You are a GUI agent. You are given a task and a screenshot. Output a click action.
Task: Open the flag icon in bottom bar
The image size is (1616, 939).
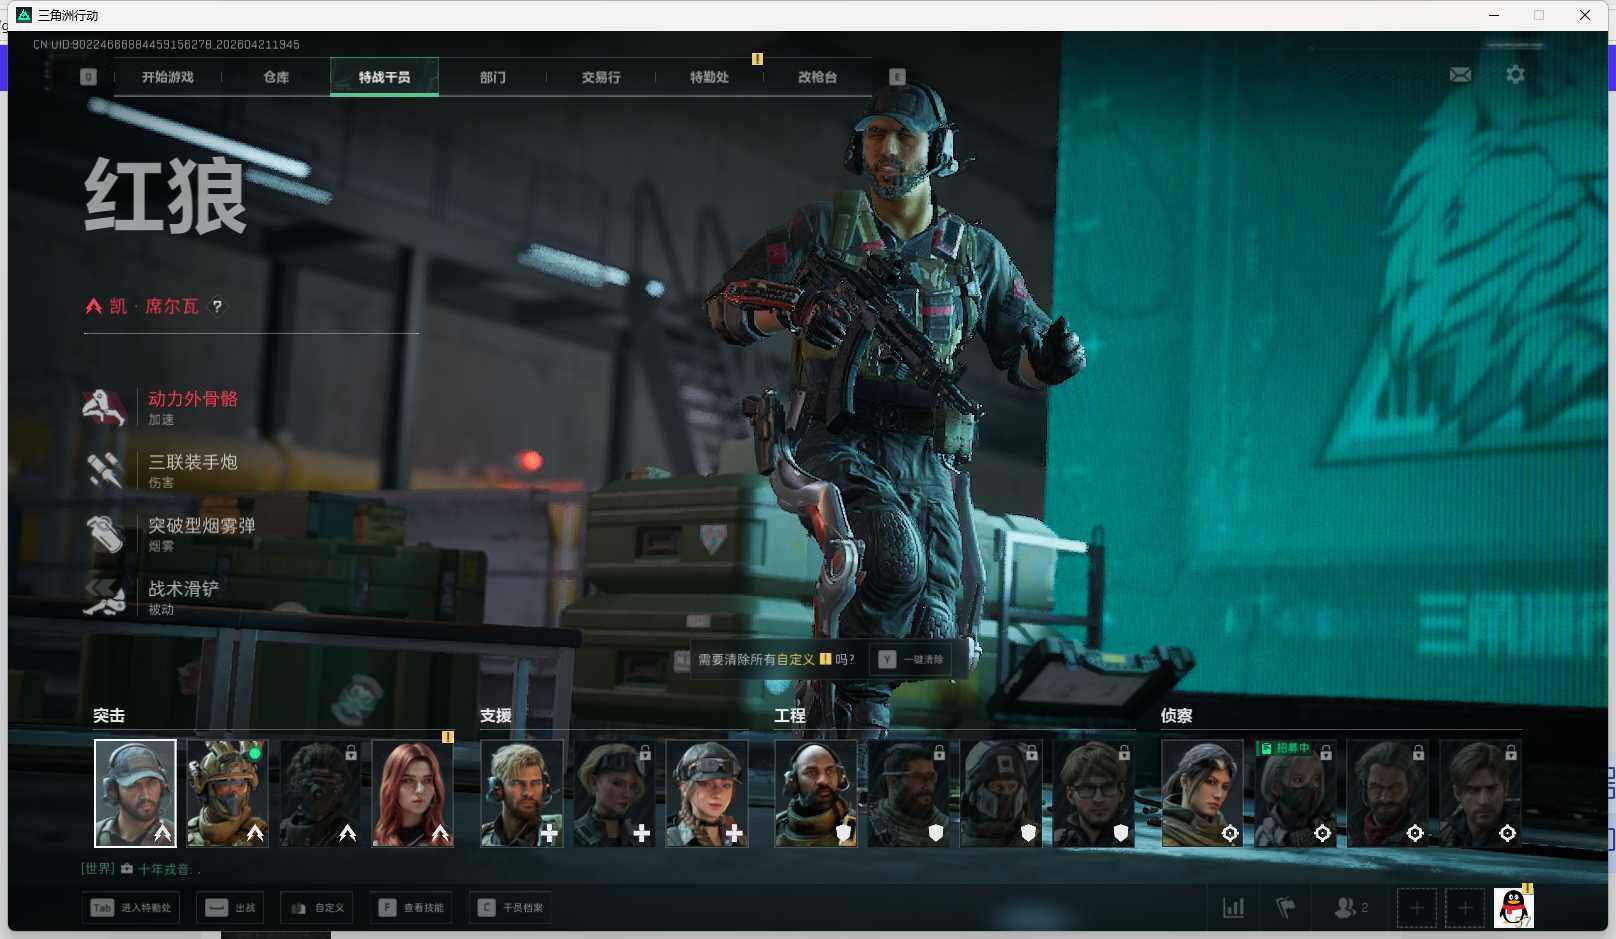pyautogui.click(x=1286, y=908)
